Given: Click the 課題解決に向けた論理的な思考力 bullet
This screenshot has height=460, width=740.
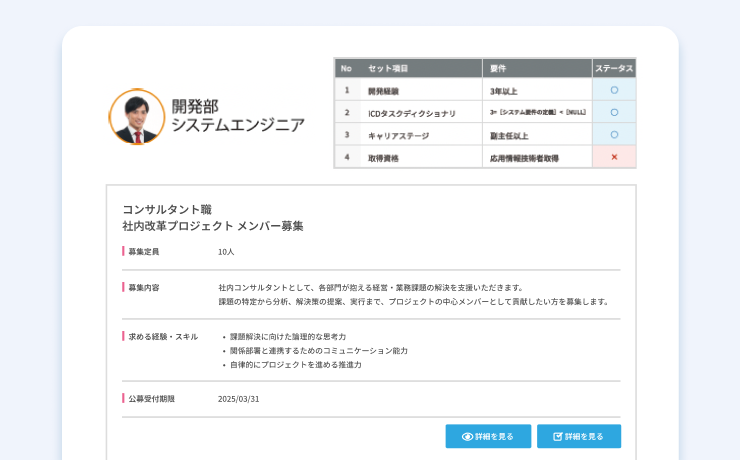Looking at the screenshot, I should (x=288, y=336).
